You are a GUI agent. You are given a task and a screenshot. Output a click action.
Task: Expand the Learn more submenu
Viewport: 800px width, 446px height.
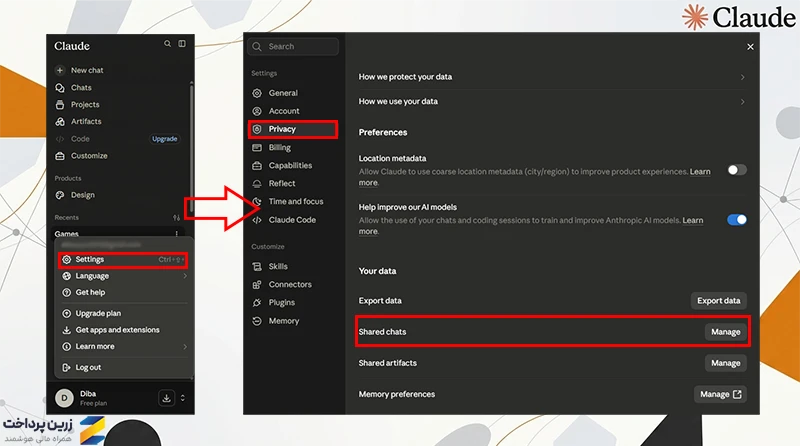[124, 346]
